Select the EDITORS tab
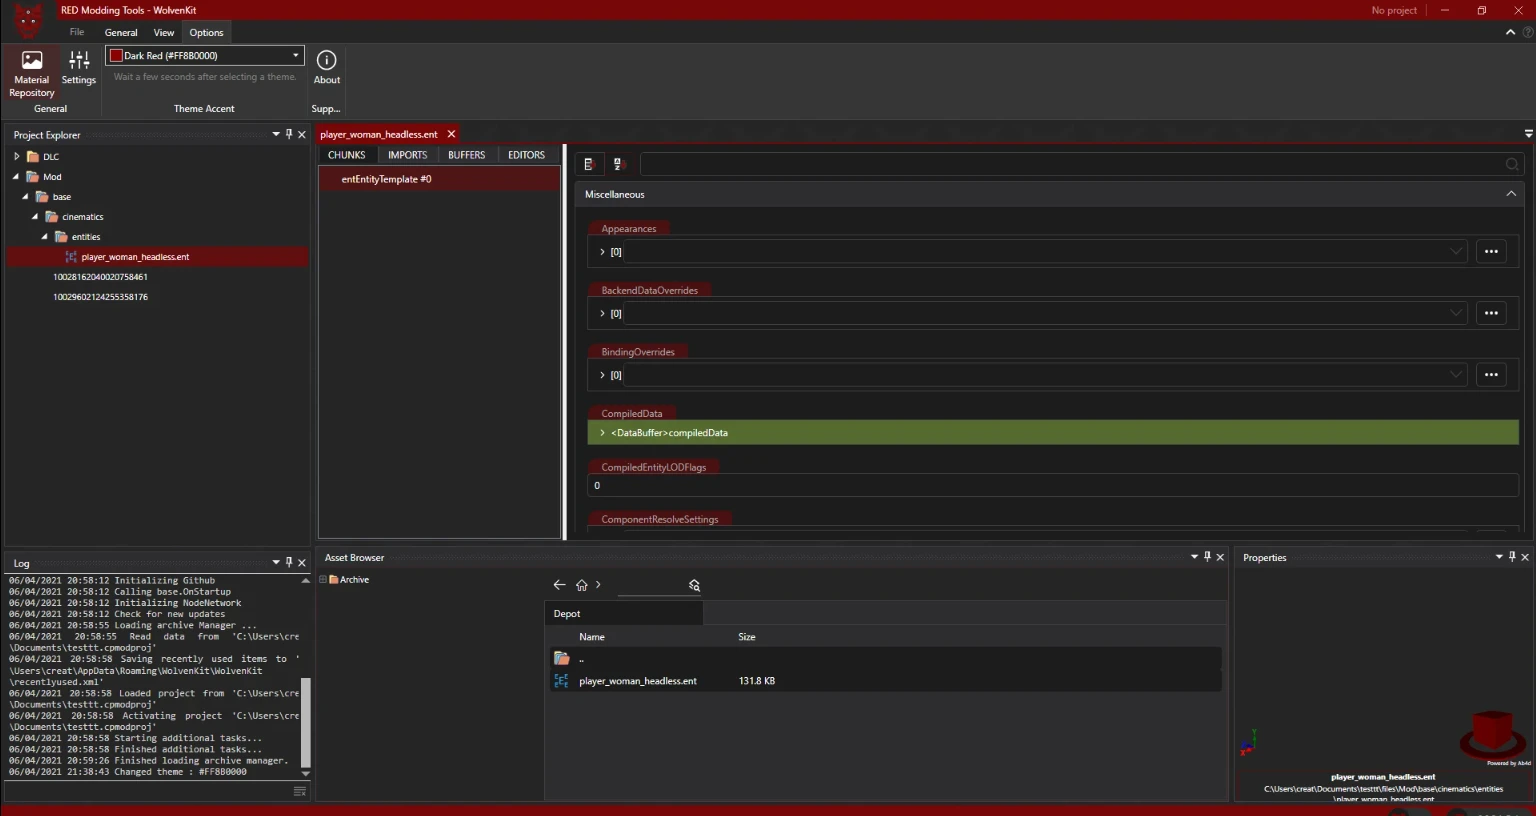 (526, 155)
